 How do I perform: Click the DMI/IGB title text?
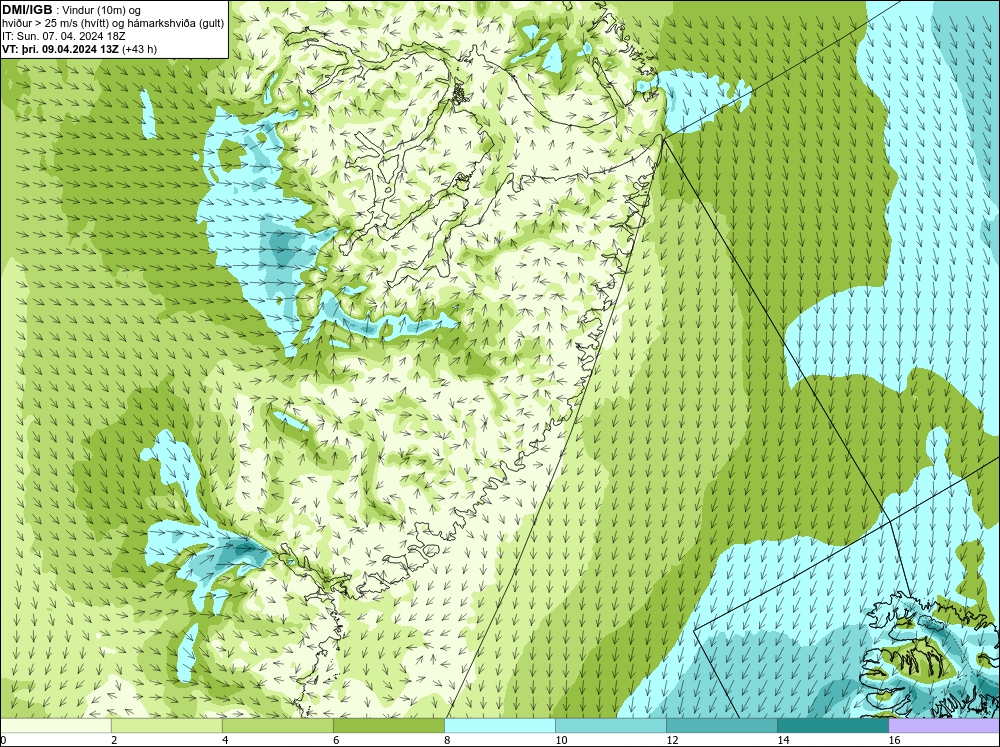[x=28, y=10]
